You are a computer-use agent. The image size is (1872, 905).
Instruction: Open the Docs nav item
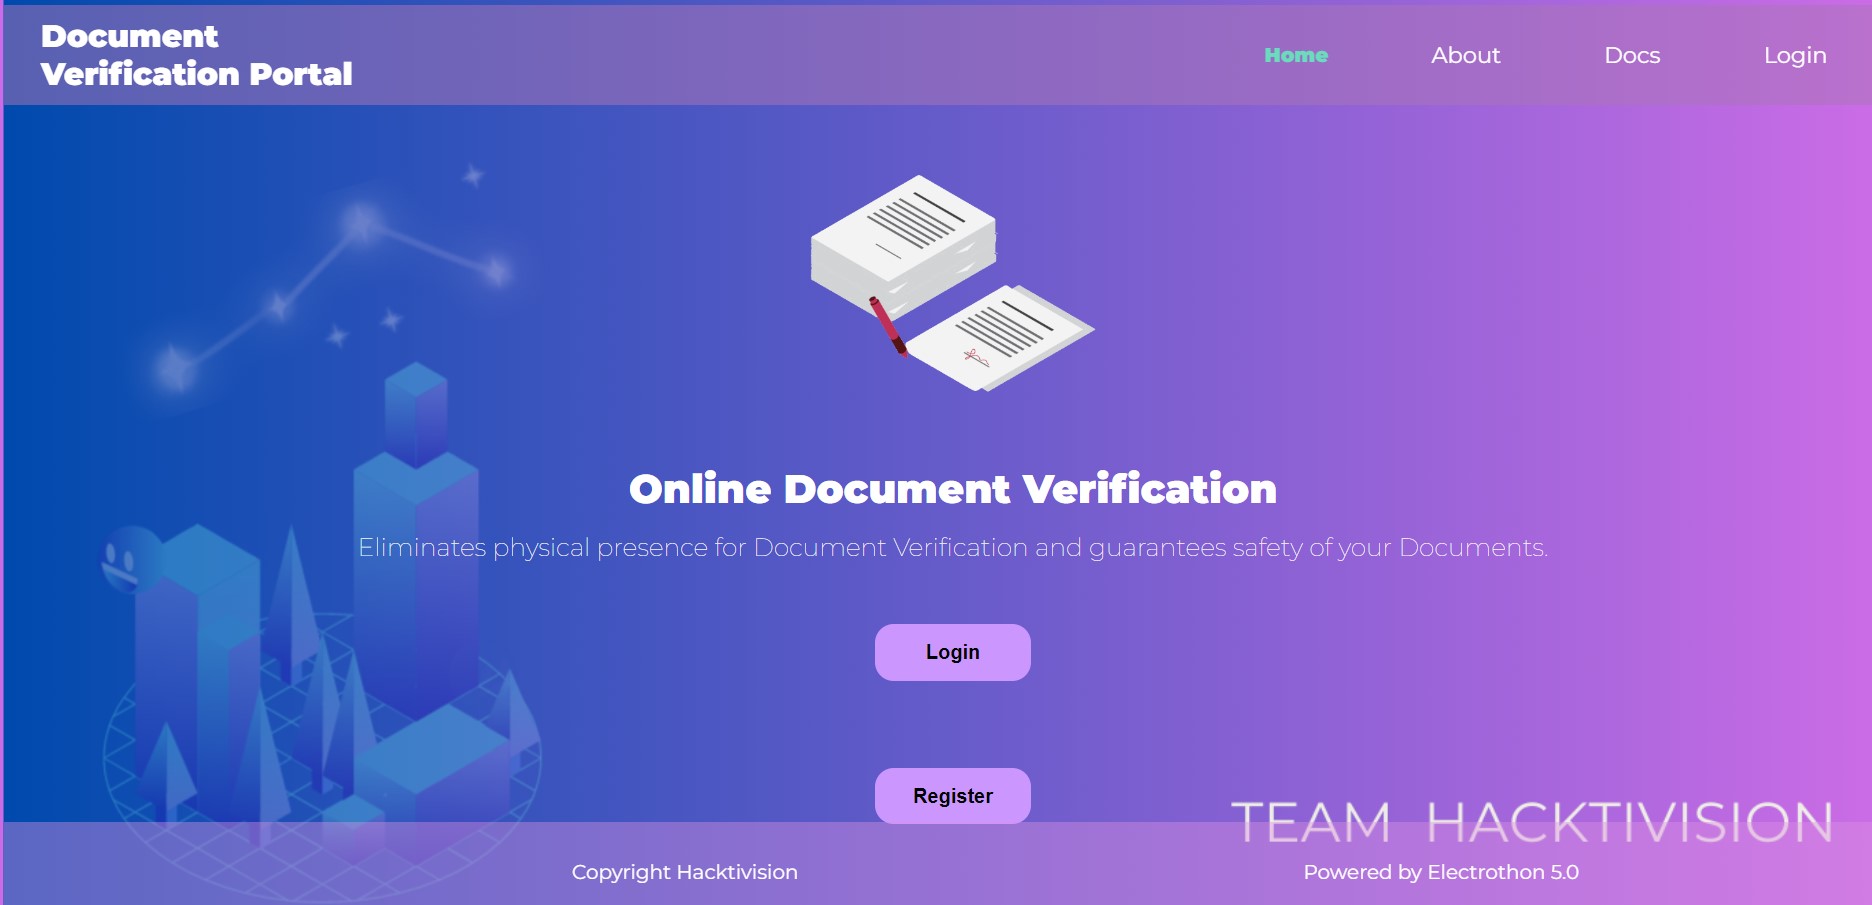click(x=1632, y=55)
